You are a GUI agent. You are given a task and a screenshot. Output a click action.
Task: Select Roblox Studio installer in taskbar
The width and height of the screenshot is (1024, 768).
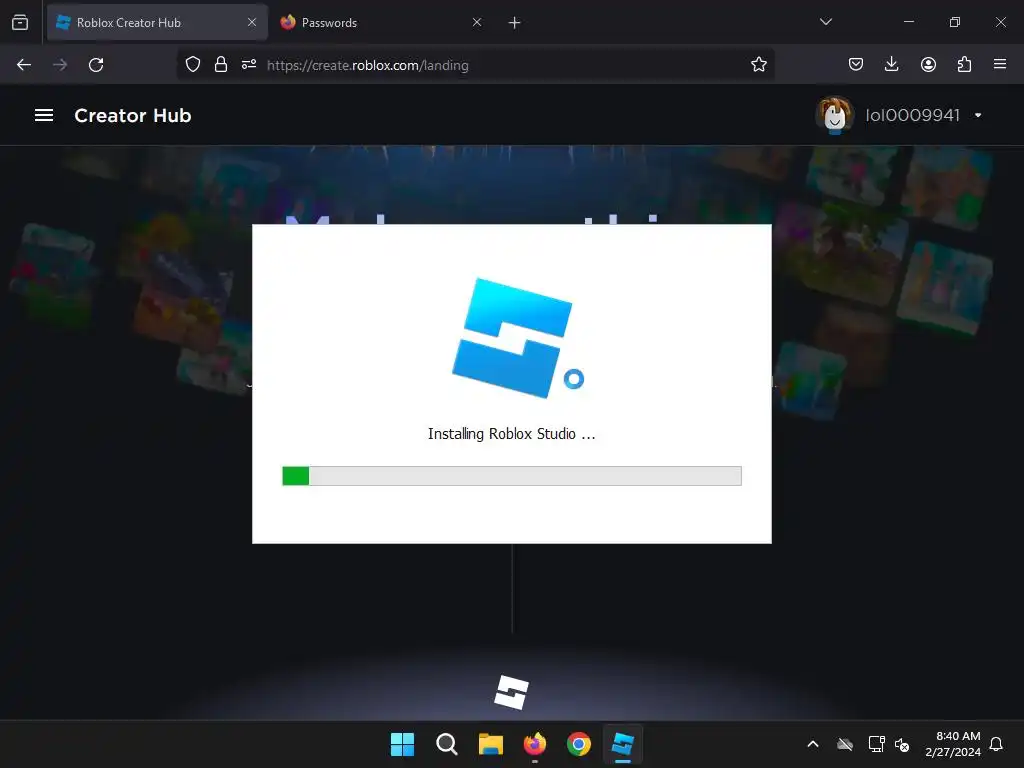(622, 744)
